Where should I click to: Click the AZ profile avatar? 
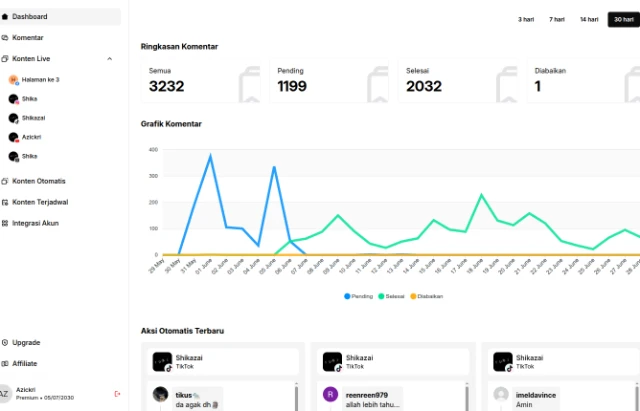point(6,393)
